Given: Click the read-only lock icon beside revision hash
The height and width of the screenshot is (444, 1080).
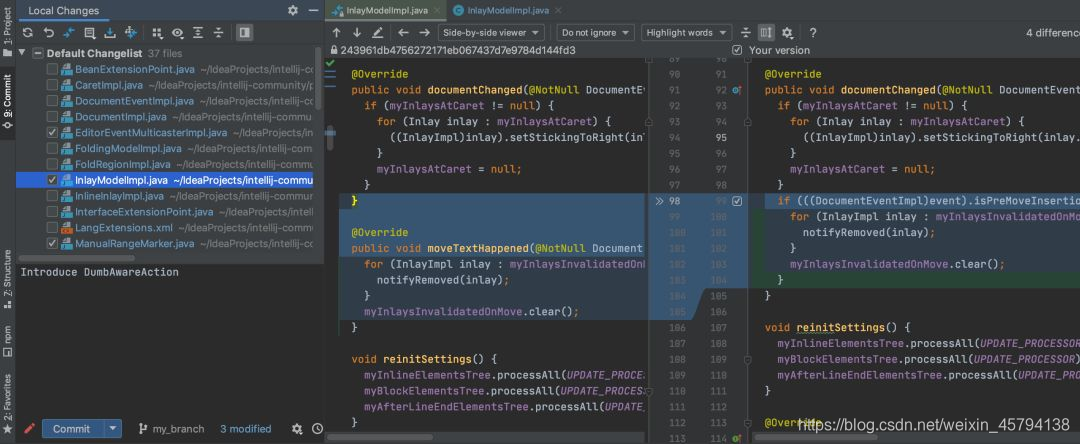Looking at the screenshot, I should coord(334,50).
